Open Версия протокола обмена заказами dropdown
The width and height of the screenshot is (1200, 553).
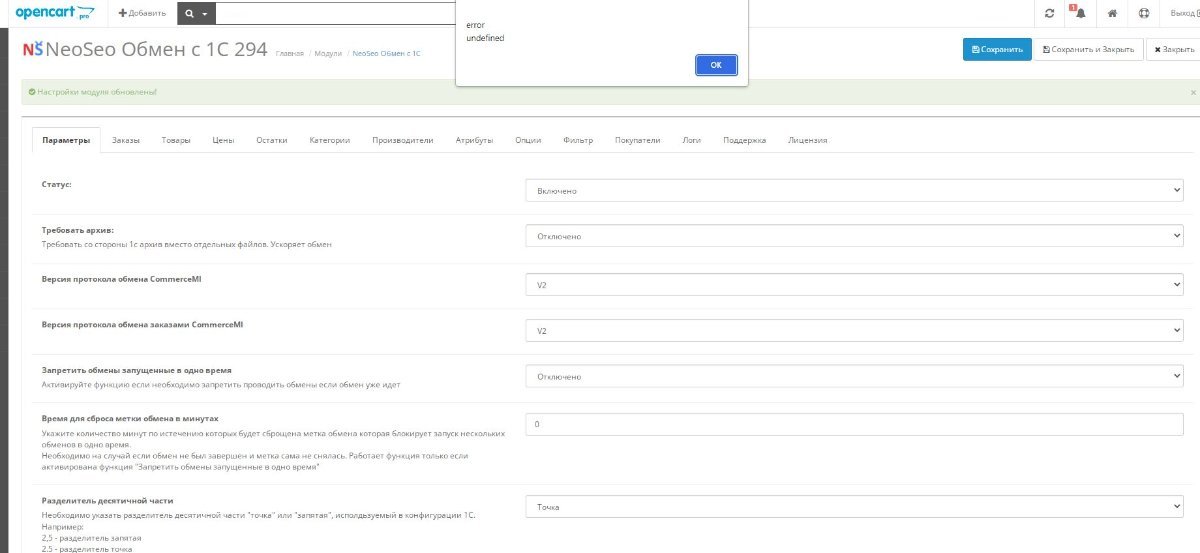[855, 331]
